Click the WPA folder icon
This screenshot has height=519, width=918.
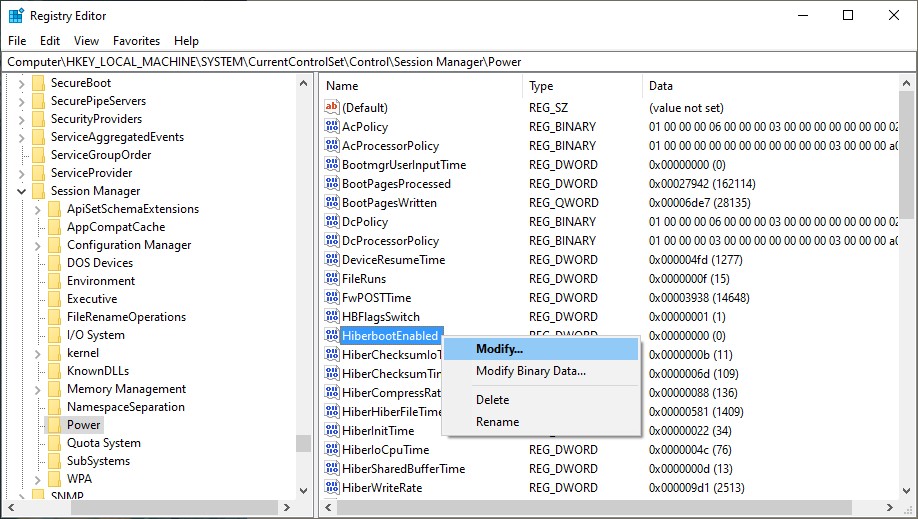54,479
